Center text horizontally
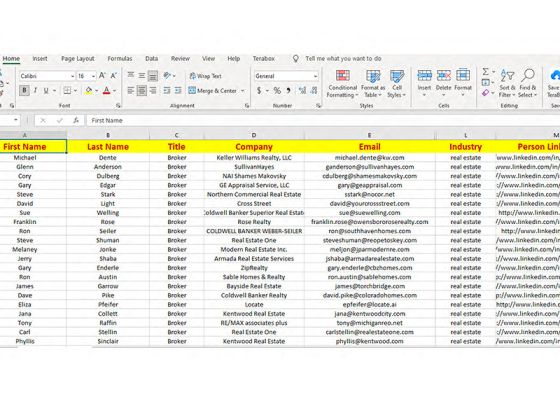 coord(142,90)
